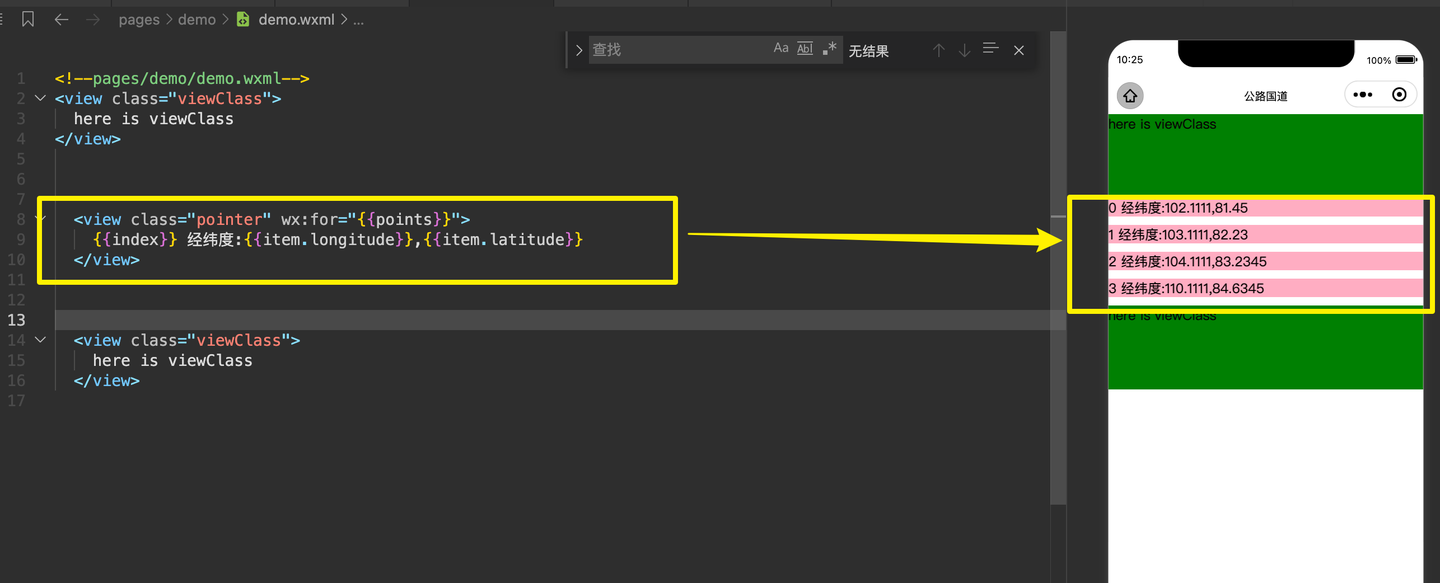This screenshot has width=1440, height=583.
Task: Go to next match arrow in find bar
Action: (x=964, y=50)
